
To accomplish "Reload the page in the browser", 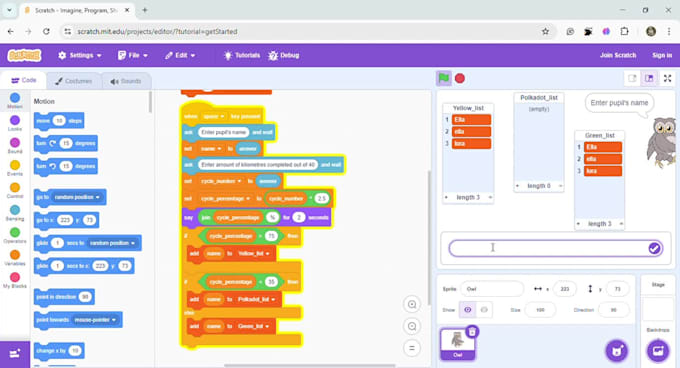I will click(x=46, y=31).
